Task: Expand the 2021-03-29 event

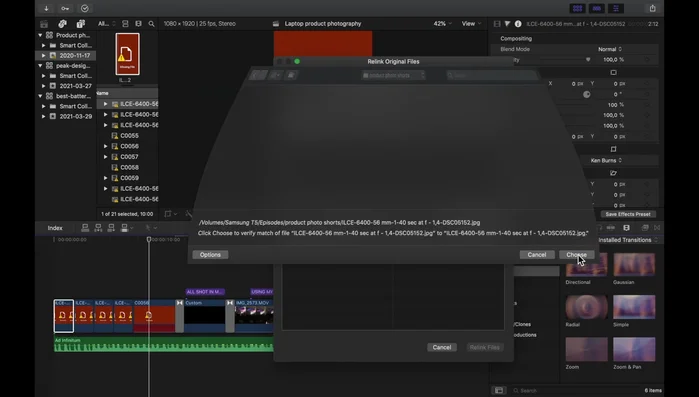Action: [x=43, y=116]
